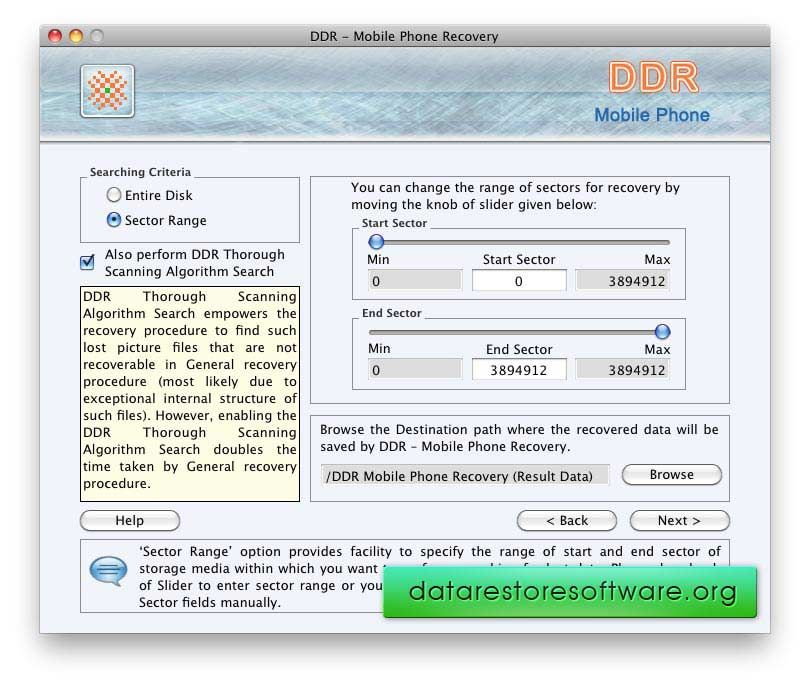
Task: Close the window with red button
Action: tap(55, 36)
